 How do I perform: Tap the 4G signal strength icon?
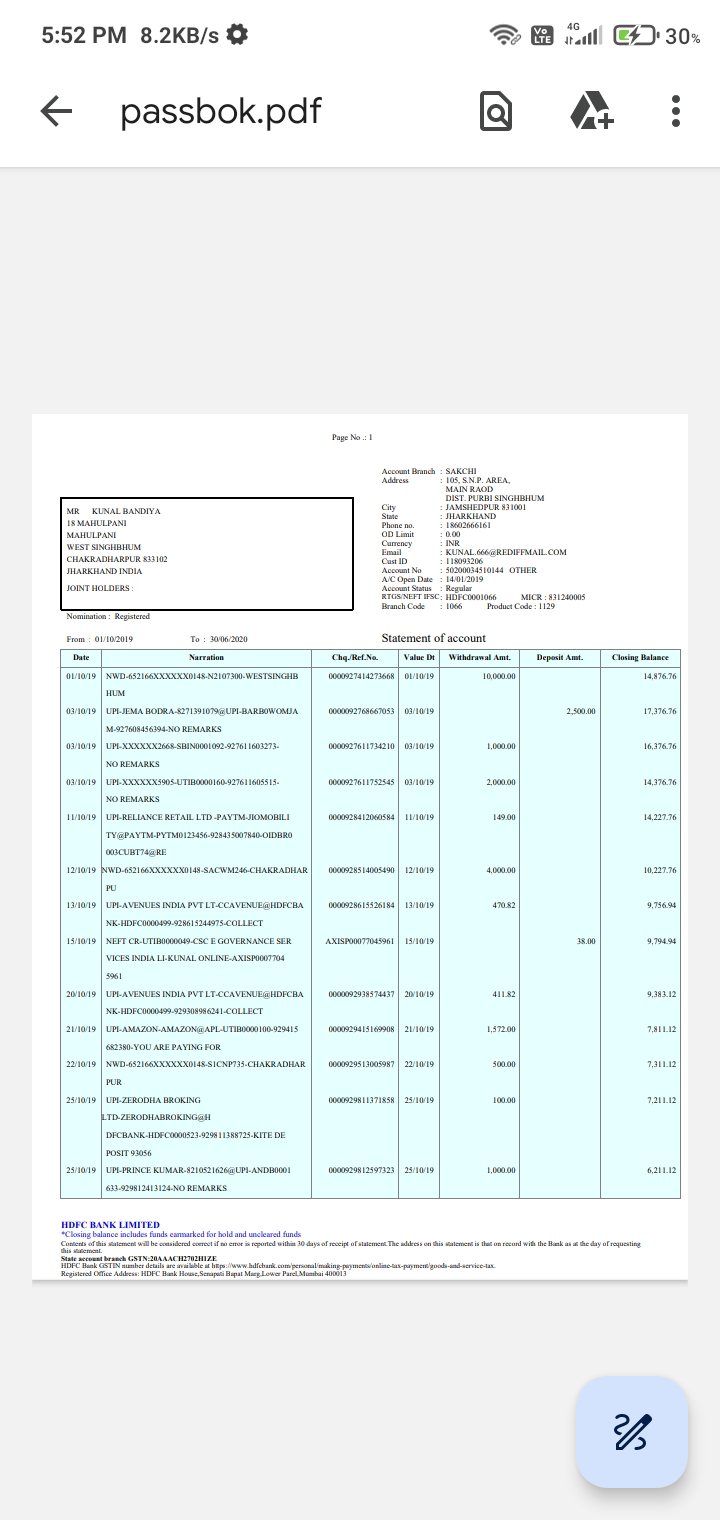(584, 34)
